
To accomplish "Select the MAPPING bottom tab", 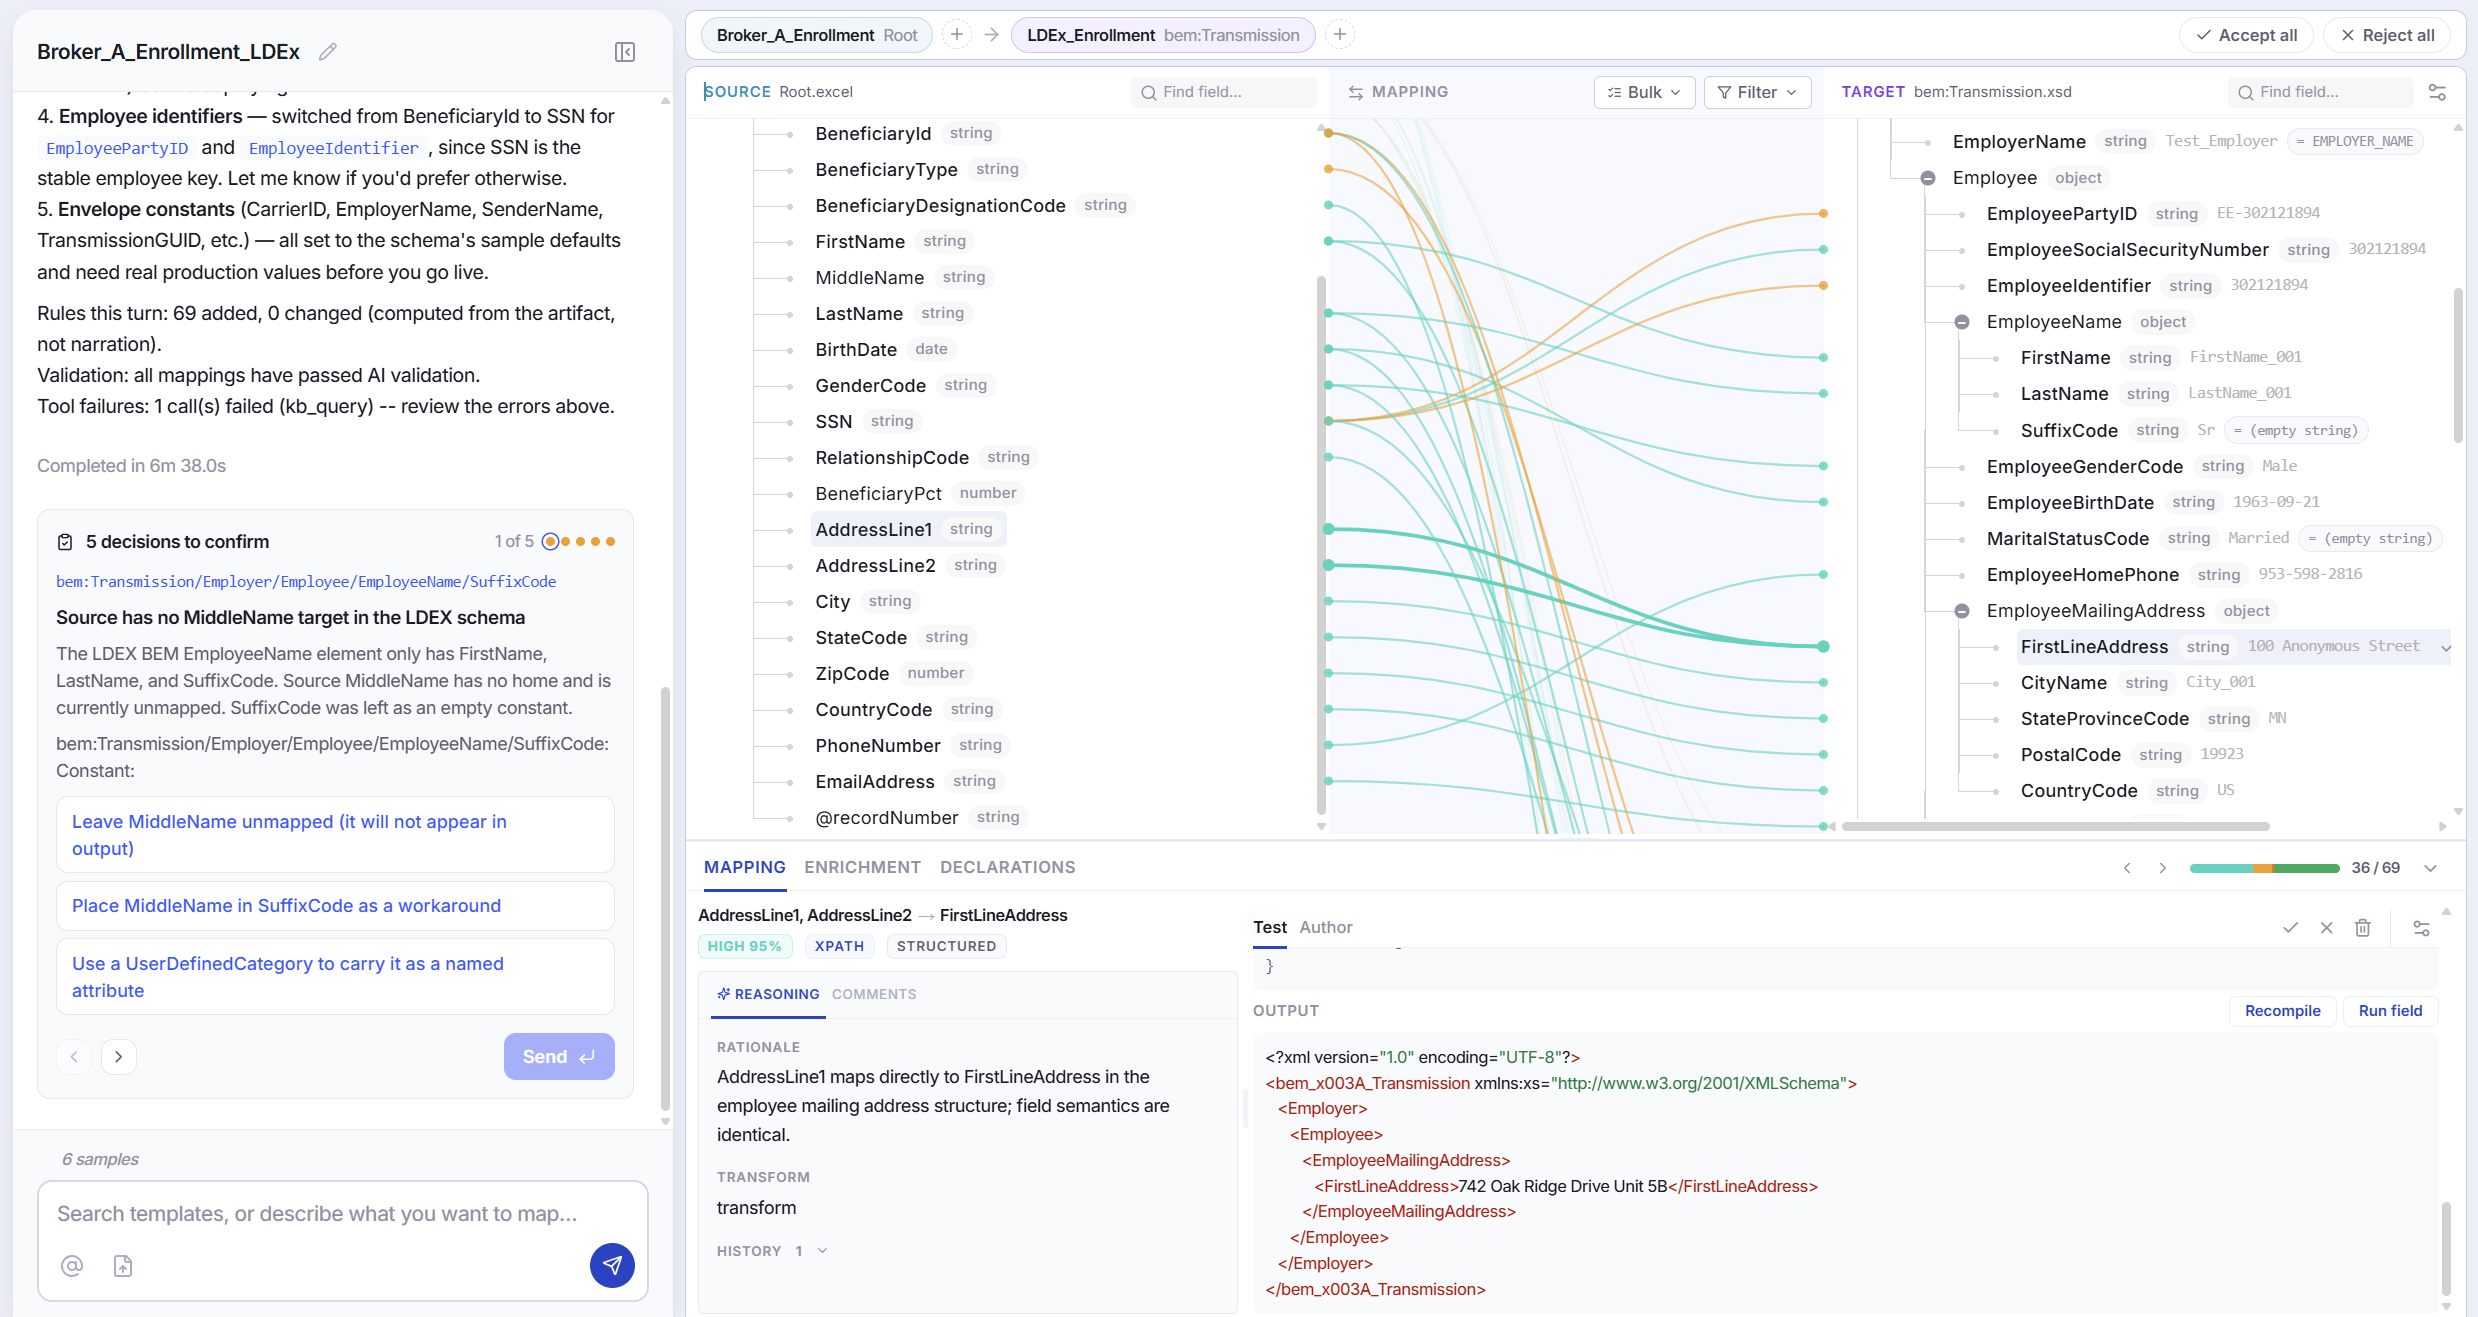I will [744, 867].
